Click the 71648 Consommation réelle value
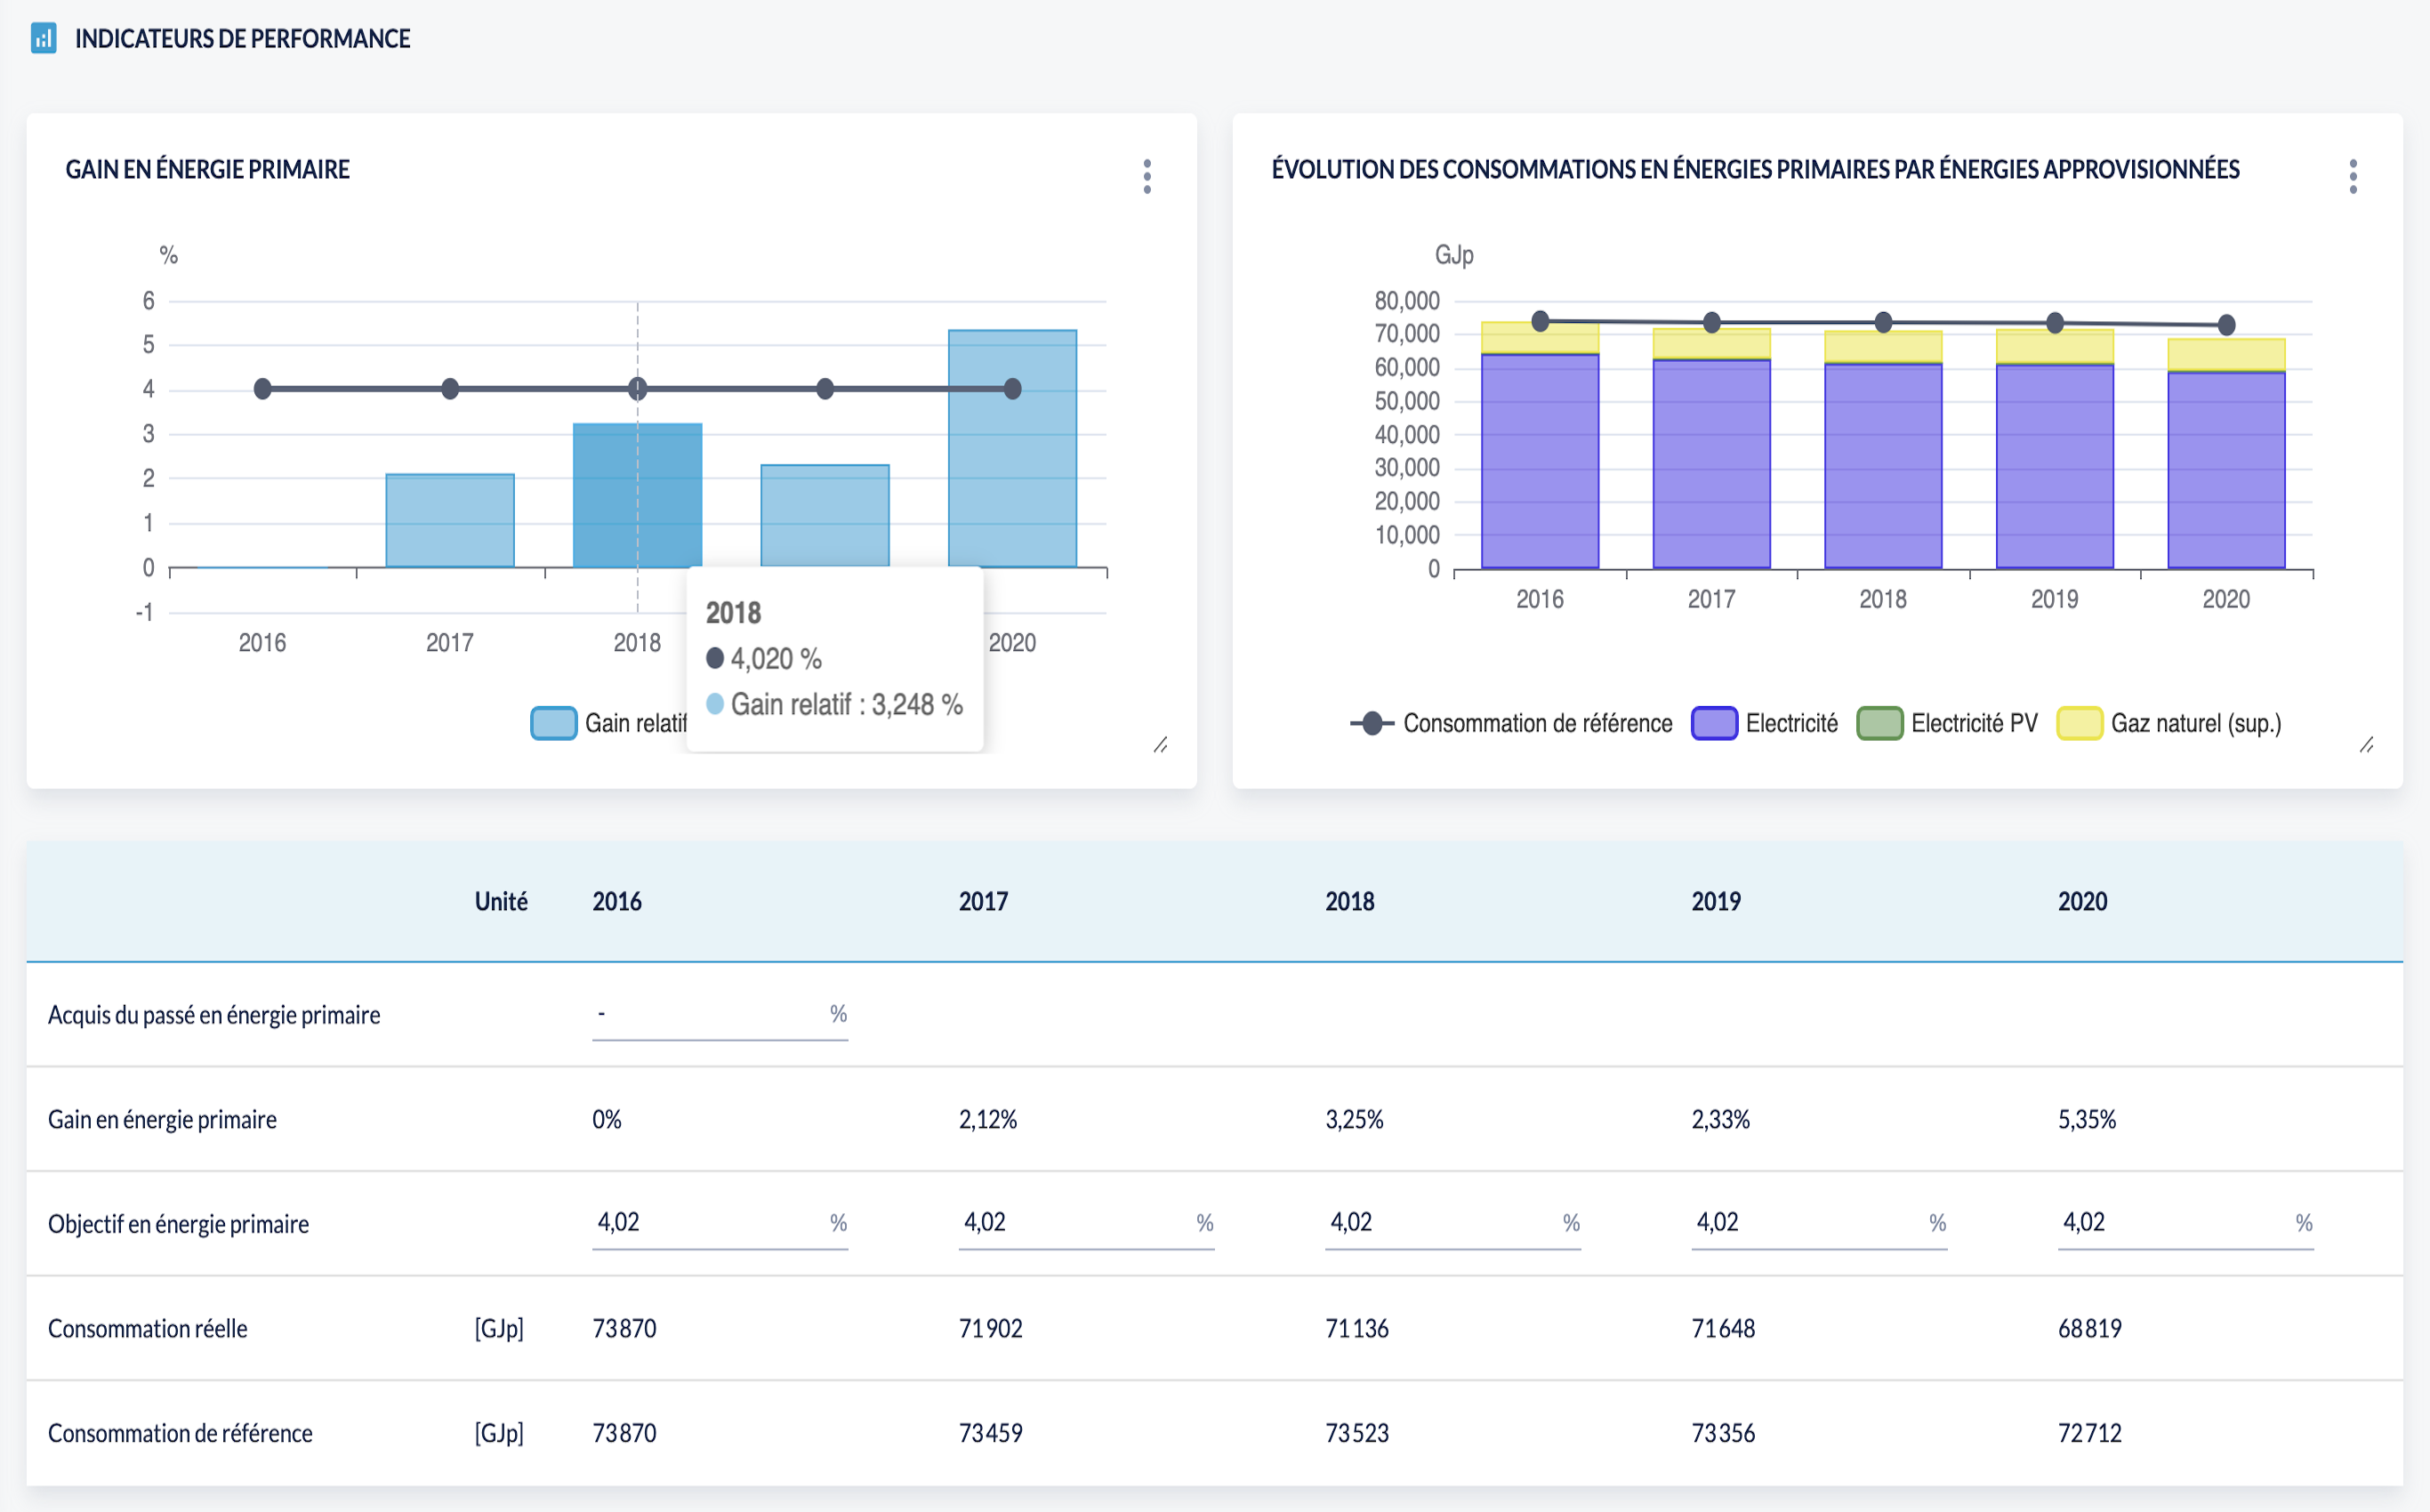This screenshot has width=2430, height=1512. point(1724,1328)
